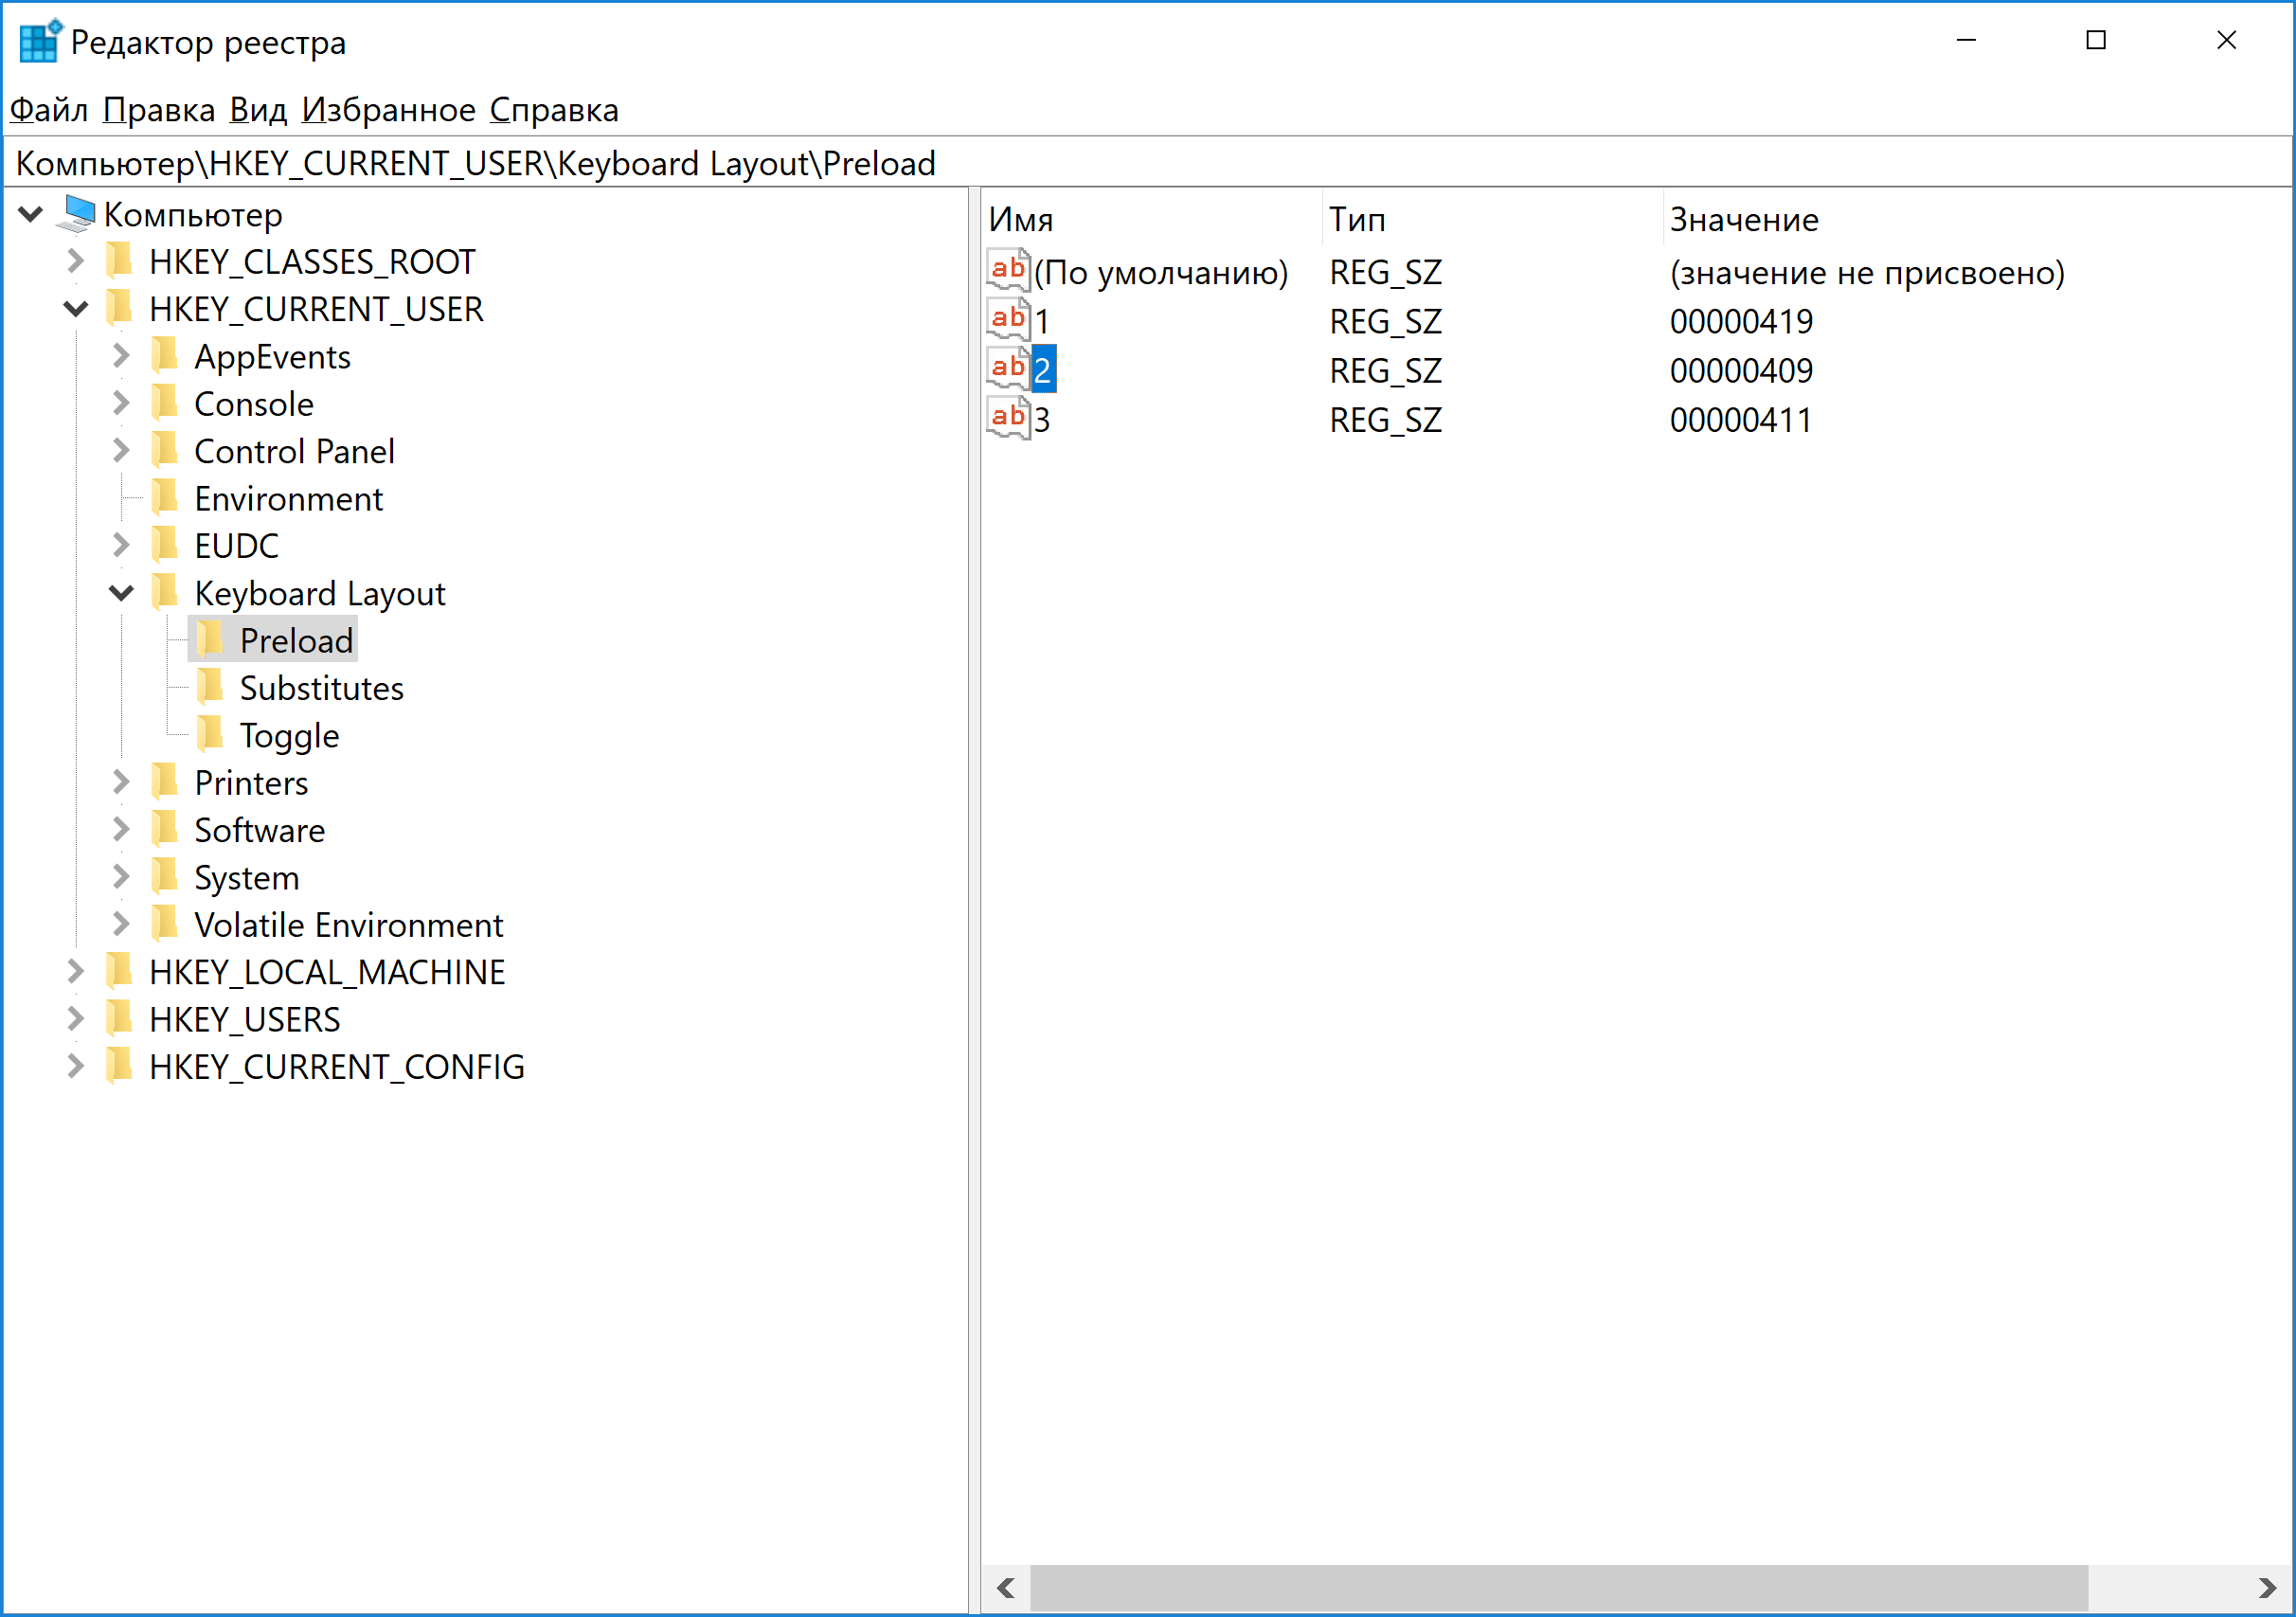Click the string icon for value 3

coord(1007,419)
